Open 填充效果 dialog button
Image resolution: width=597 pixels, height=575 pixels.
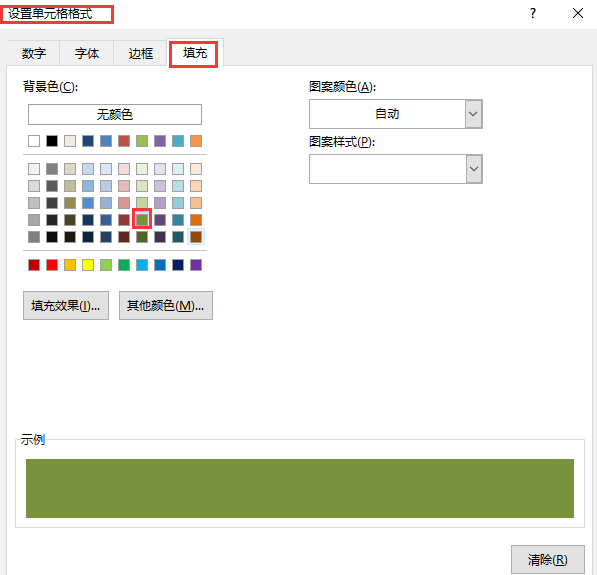click(x=66, y=305)
